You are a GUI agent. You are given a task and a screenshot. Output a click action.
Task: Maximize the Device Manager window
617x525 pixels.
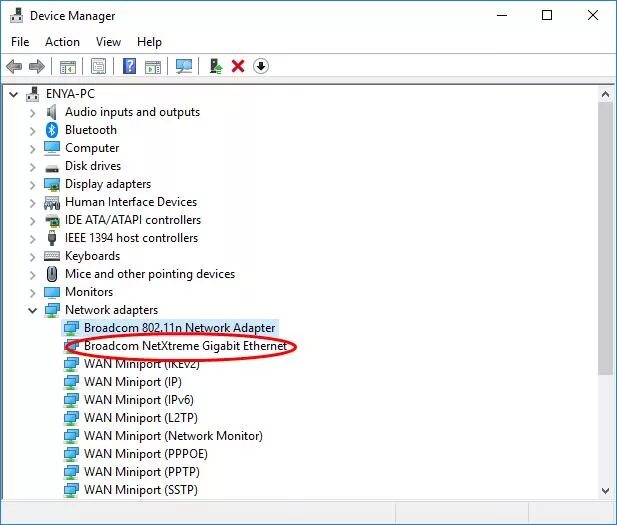tap(547, 15)
